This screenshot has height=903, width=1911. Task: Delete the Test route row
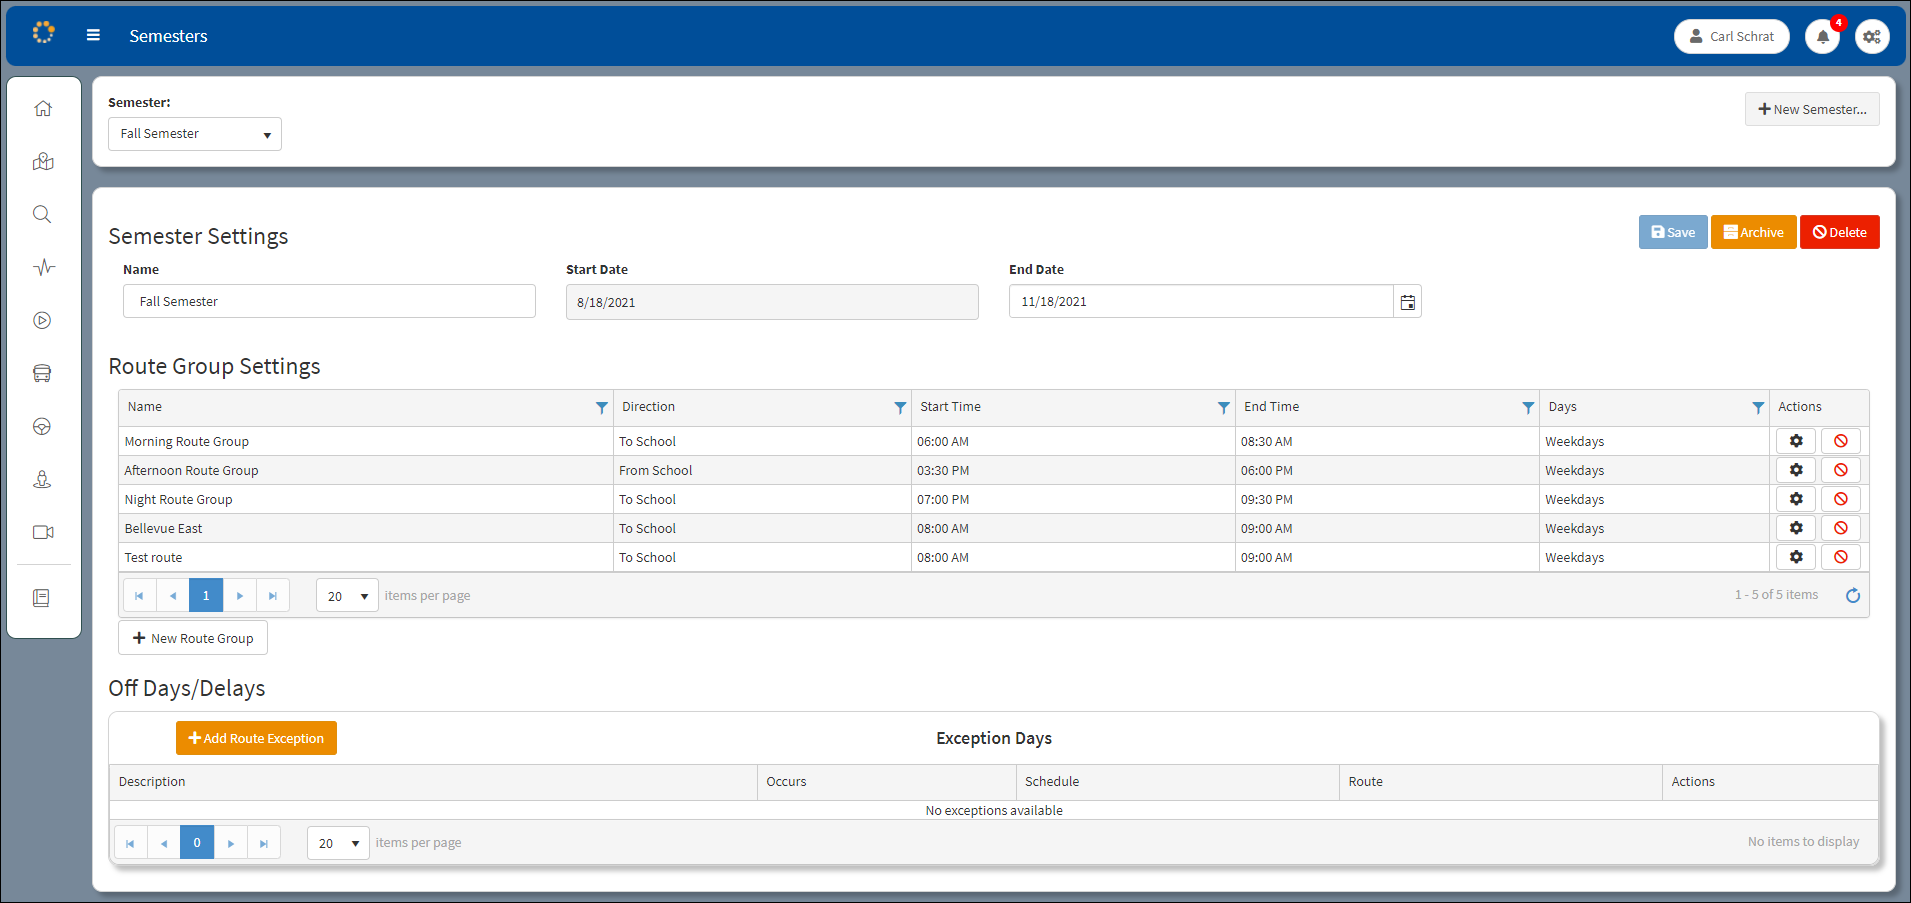1840,557
